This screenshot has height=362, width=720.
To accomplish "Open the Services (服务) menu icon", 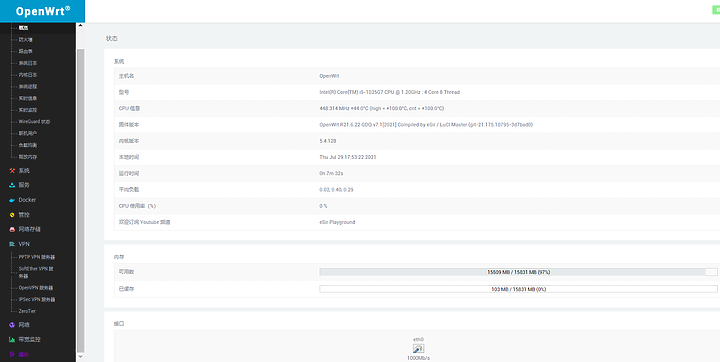I will pos(12,185).
